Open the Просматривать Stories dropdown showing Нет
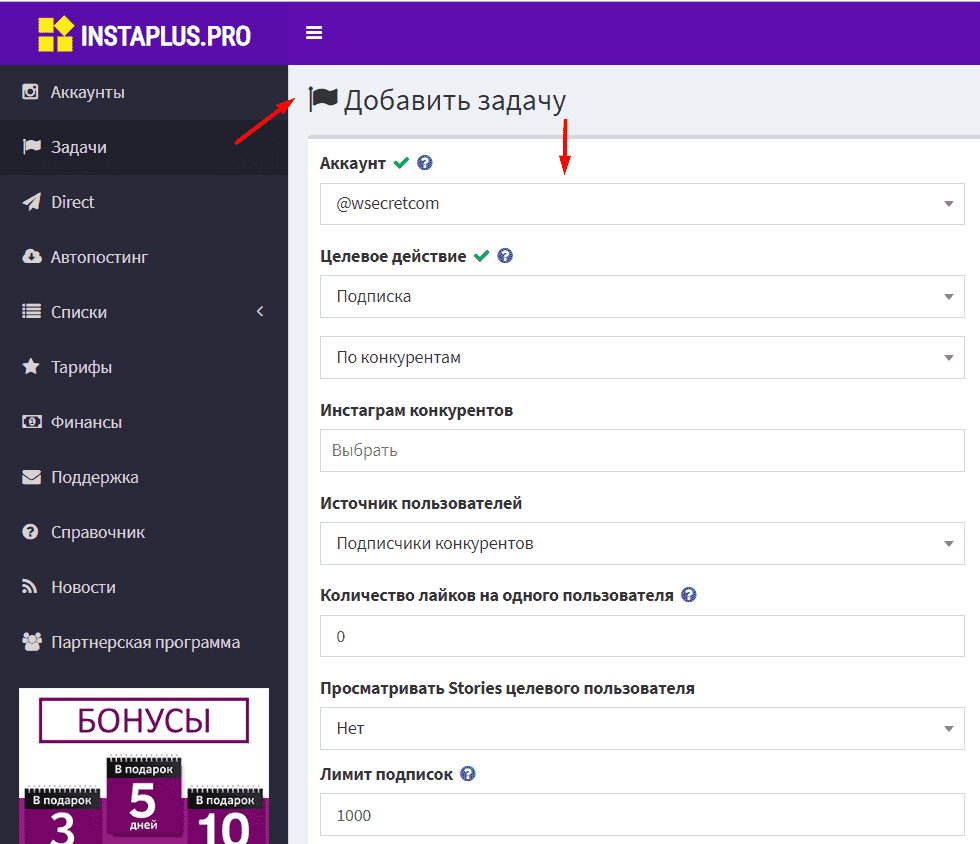980x844 pixels. point(642,728)
